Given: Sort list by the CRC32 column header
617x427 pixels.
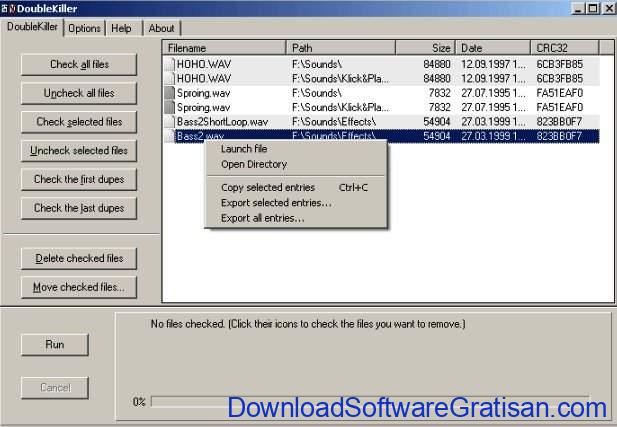Looking at the screenshot, I should [565, 48].
